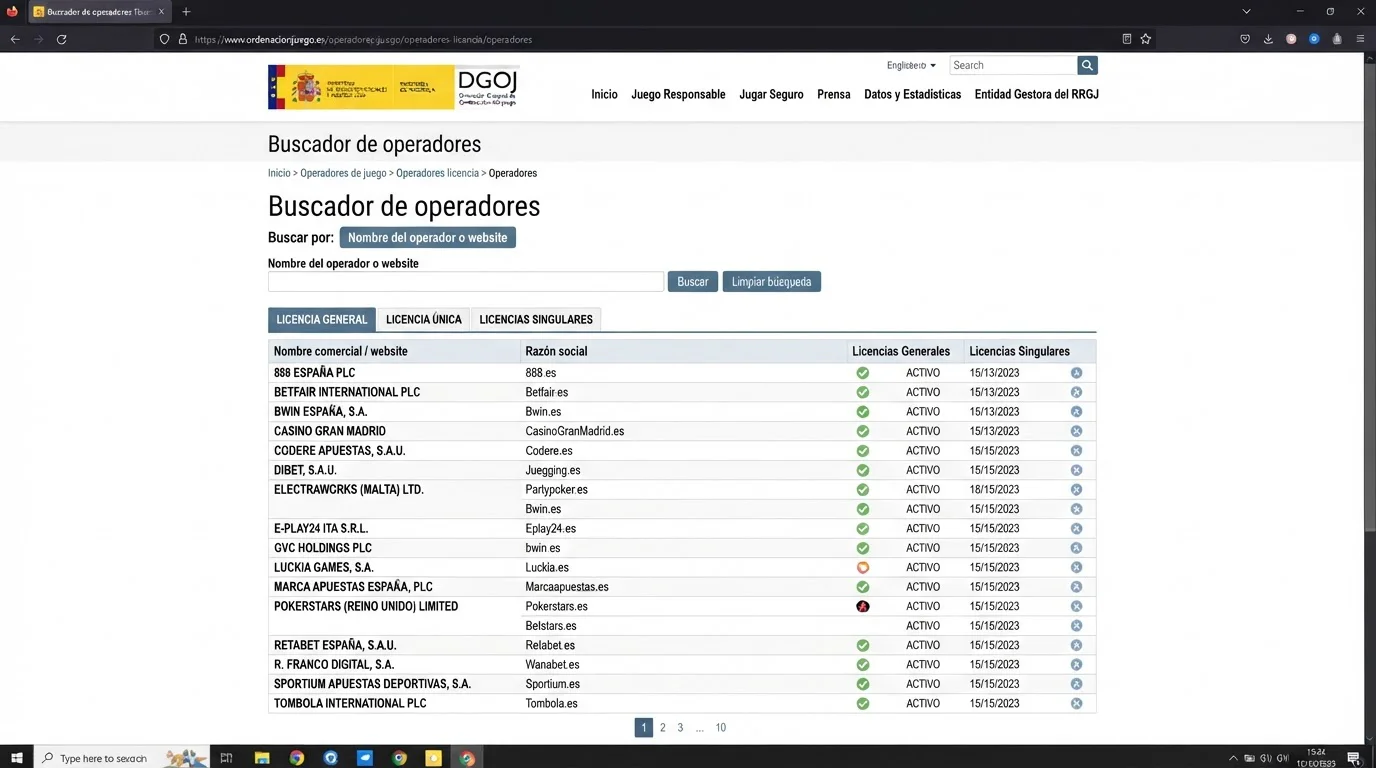Click the DGOJ government logo
1376x768 pixels.
(x=393, y=87)
